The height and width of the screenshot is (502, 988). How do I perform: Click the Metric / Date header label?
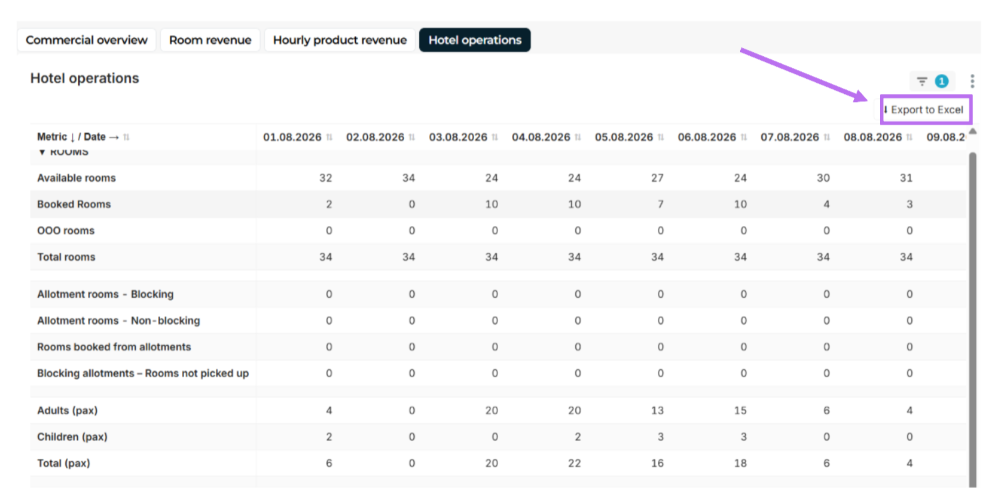click(x=78, y=137)
